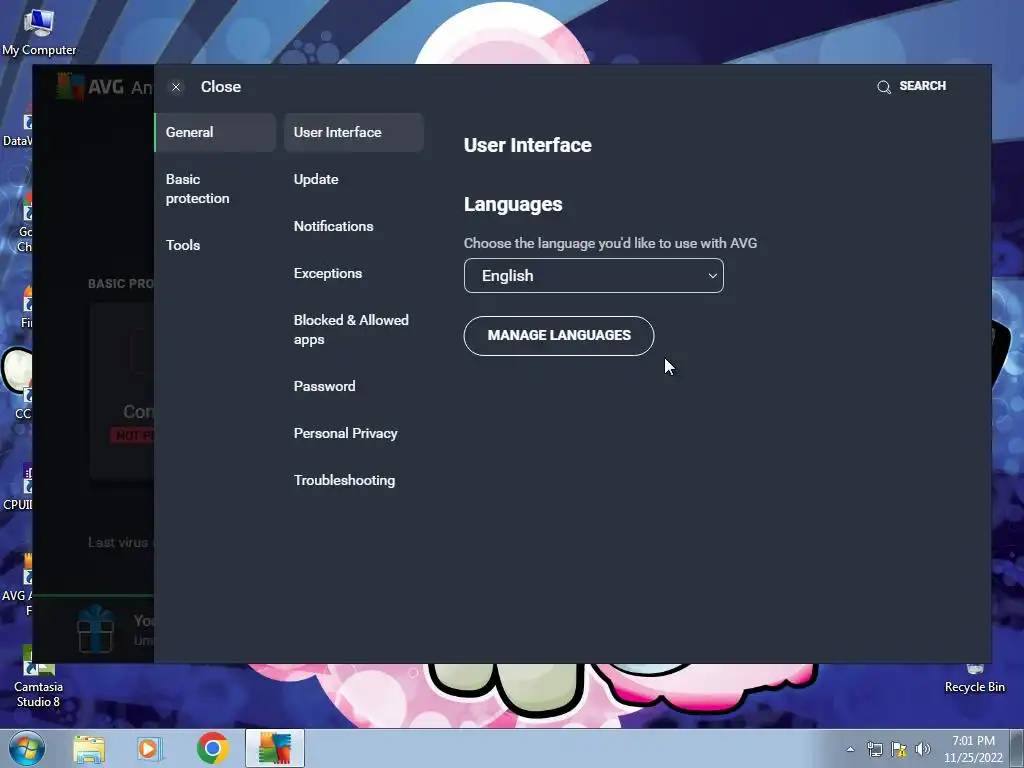The width and height of the screenshot is (1024, 768).
Task: Click the dropdown chevron arrow in language box
Action: click(712, 276)
